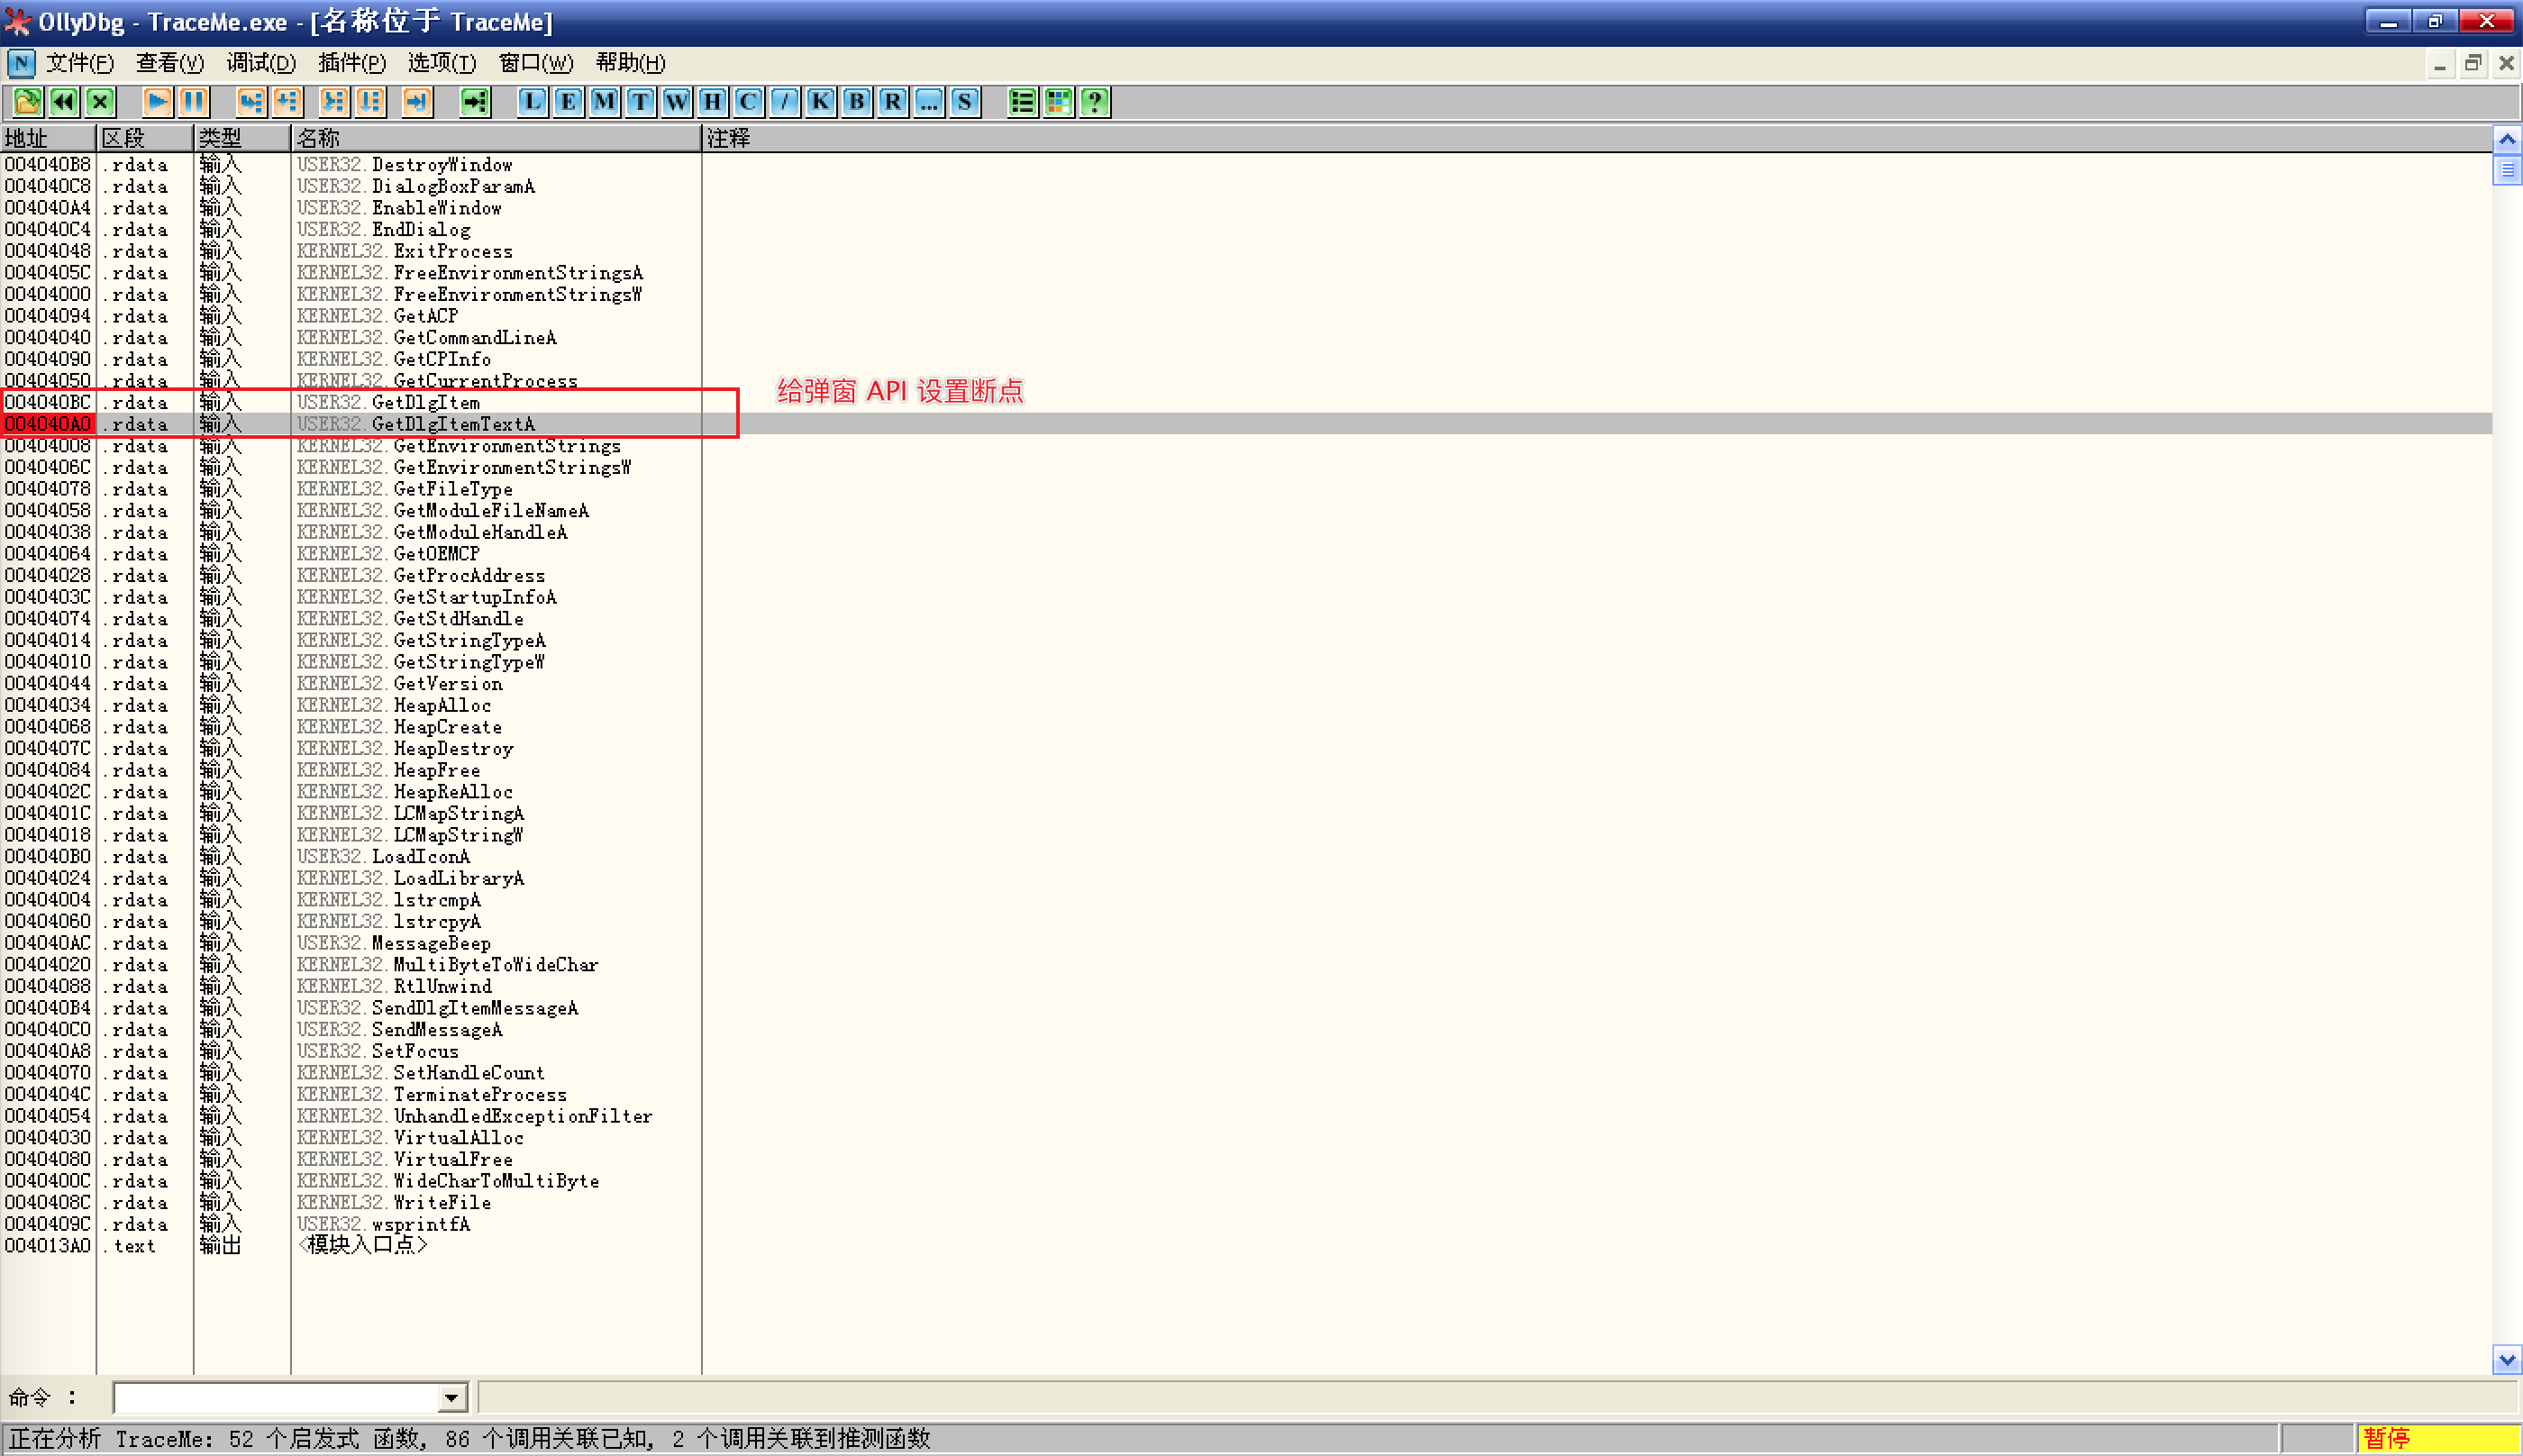The width and height of the screenshot is (2523, 1456).
Task: Click the scroll down arrow of list
Action: tap(2506, 1359)
